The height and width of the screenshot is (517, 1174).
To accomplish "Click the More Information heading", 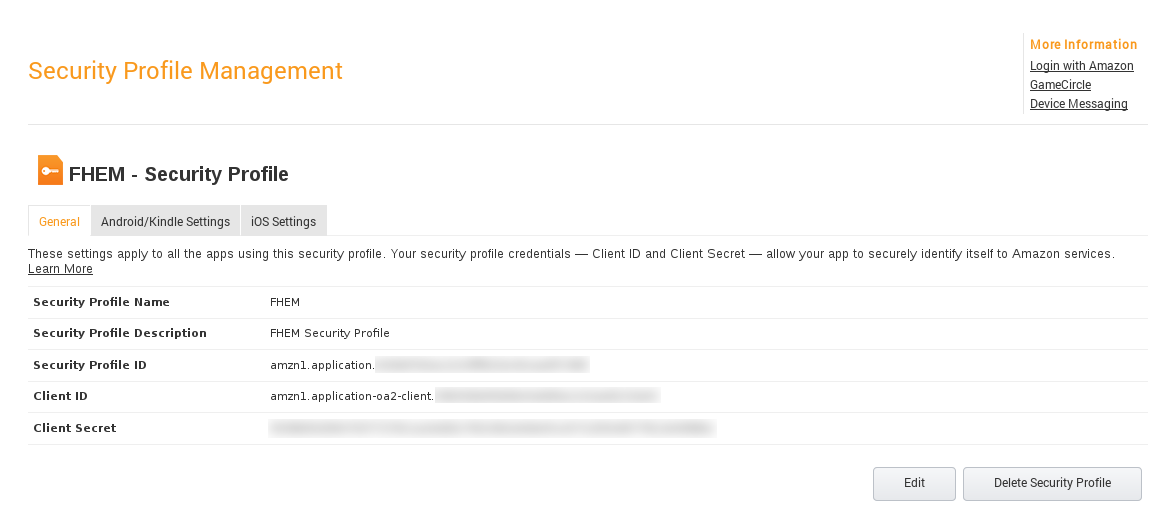I will [1083, 44].
